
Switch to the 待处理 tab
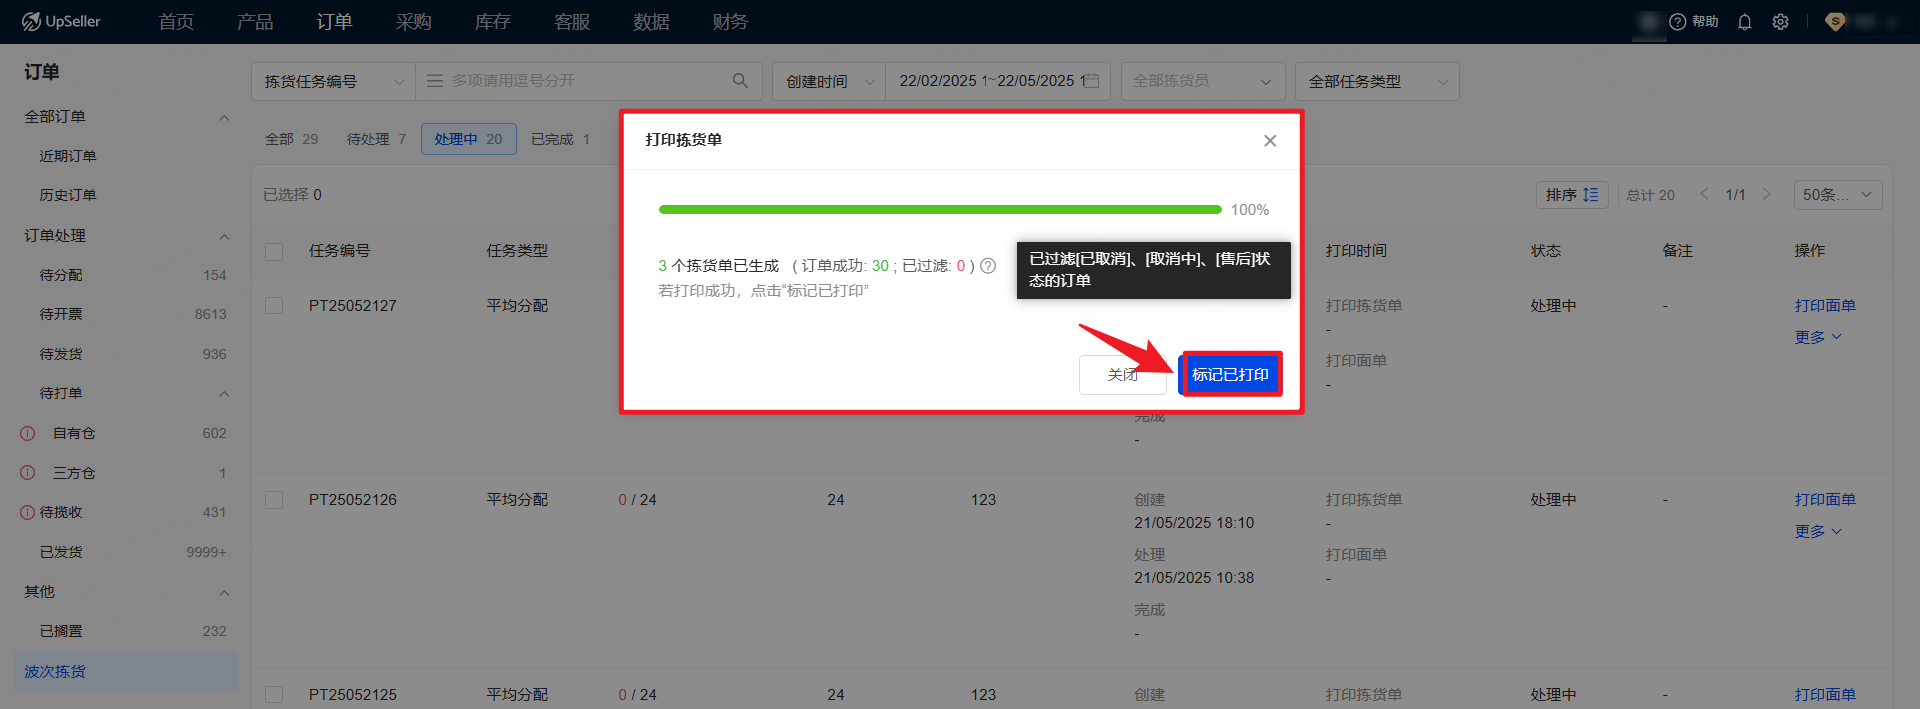click(376, 139)
